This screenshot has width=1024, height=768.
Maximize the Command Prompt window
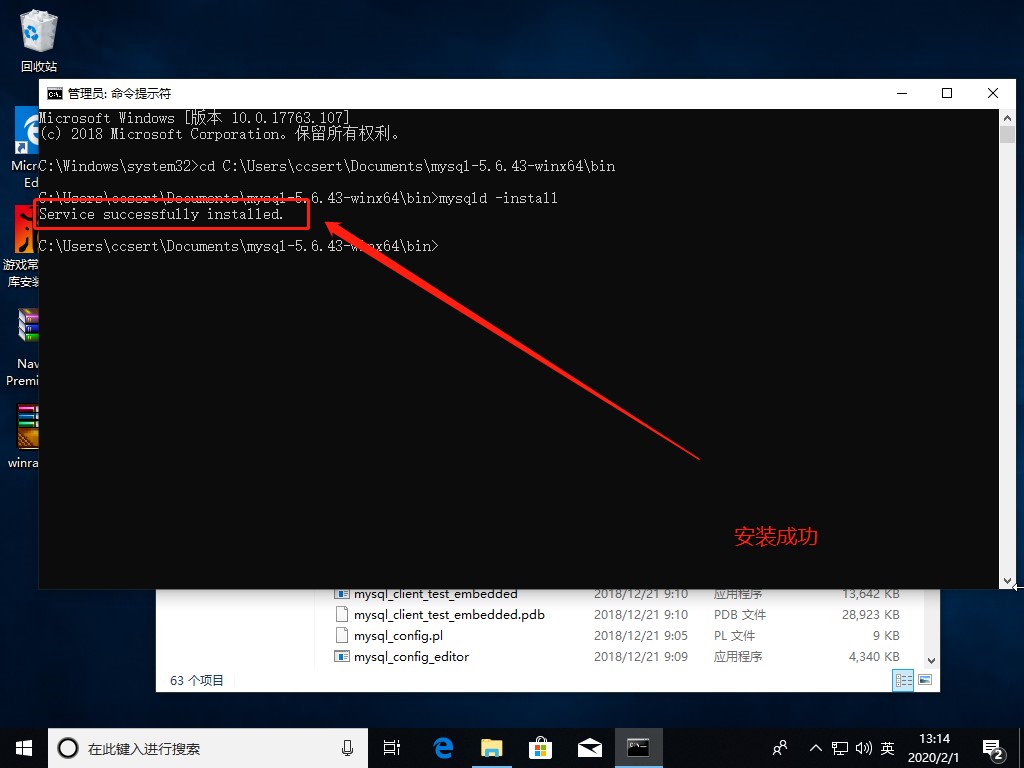[x=947, y=93]
